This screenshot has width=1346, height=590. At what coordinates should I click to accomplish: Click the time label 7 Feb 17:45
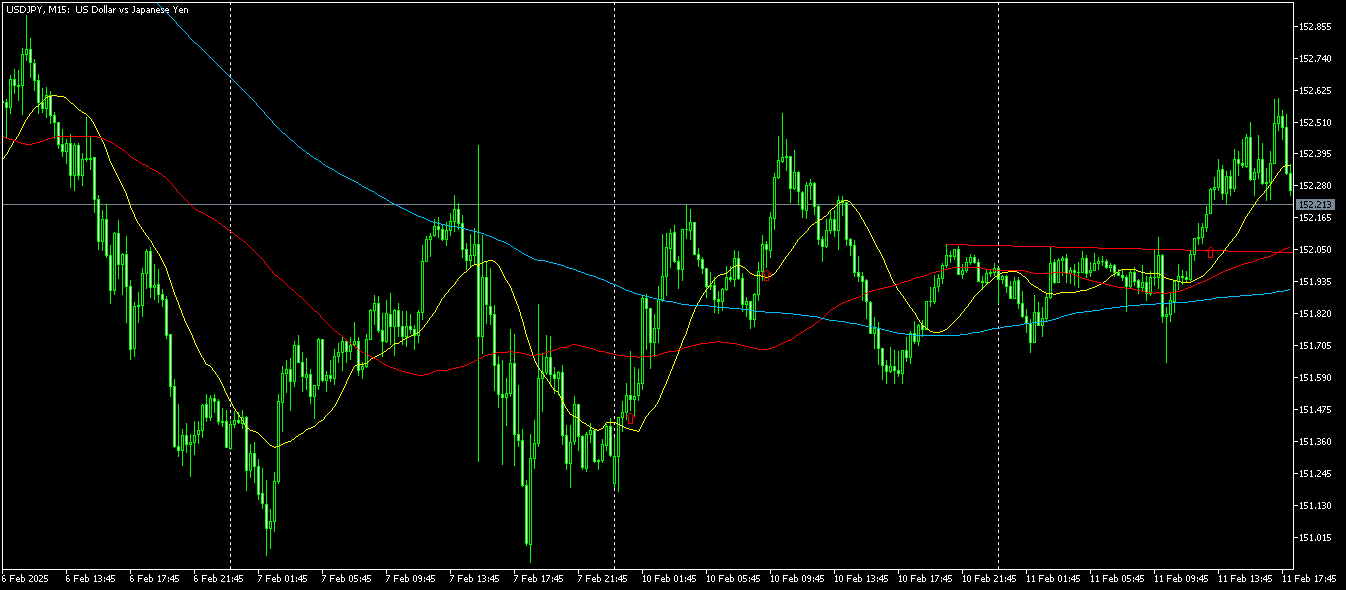click(539, 578)
